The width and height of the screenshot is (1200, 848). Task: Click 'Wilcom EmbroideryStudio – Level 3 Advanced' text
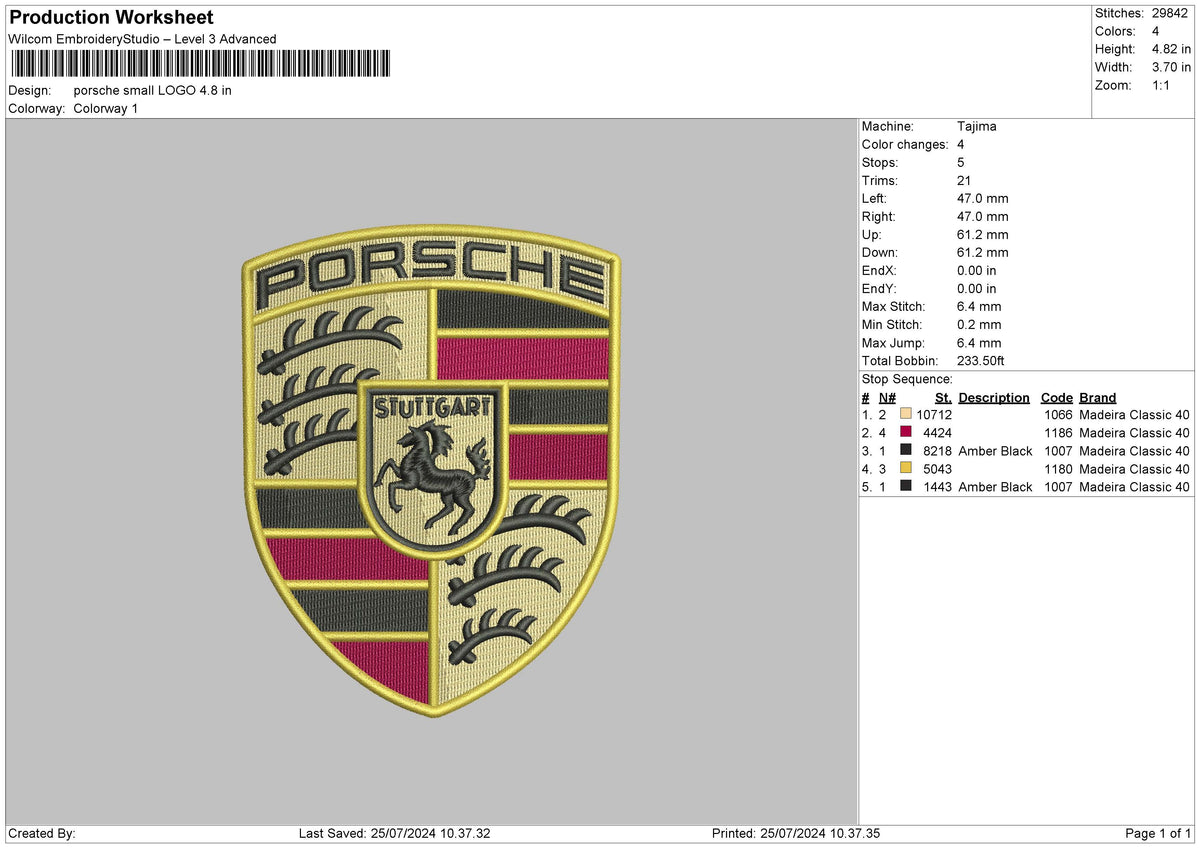(142, 39)
